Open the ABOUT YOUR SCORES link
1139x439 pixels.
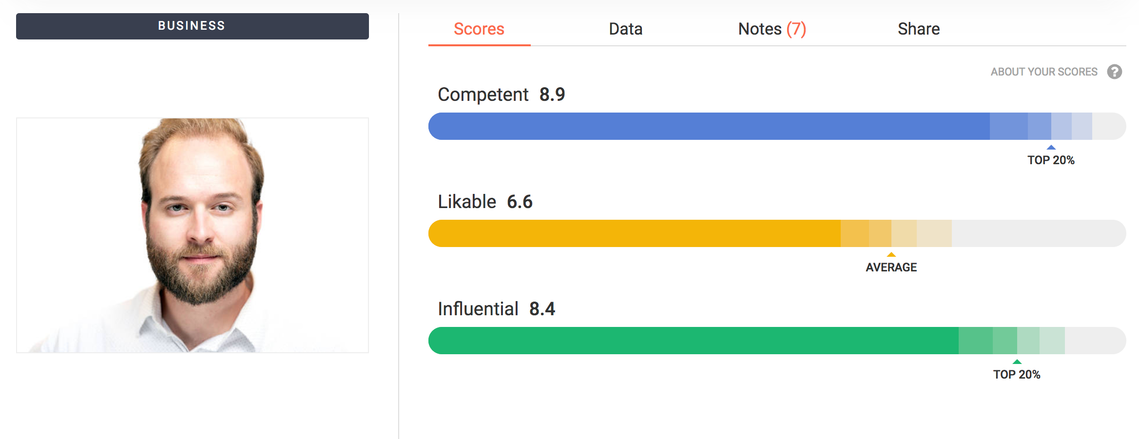(1044, 72)
